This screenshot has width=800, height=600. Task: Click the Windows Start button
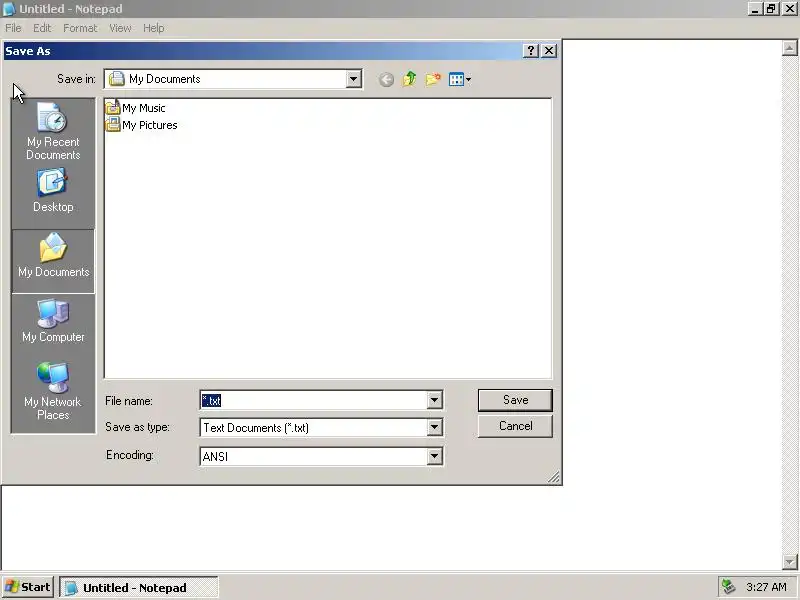[28, 587]
